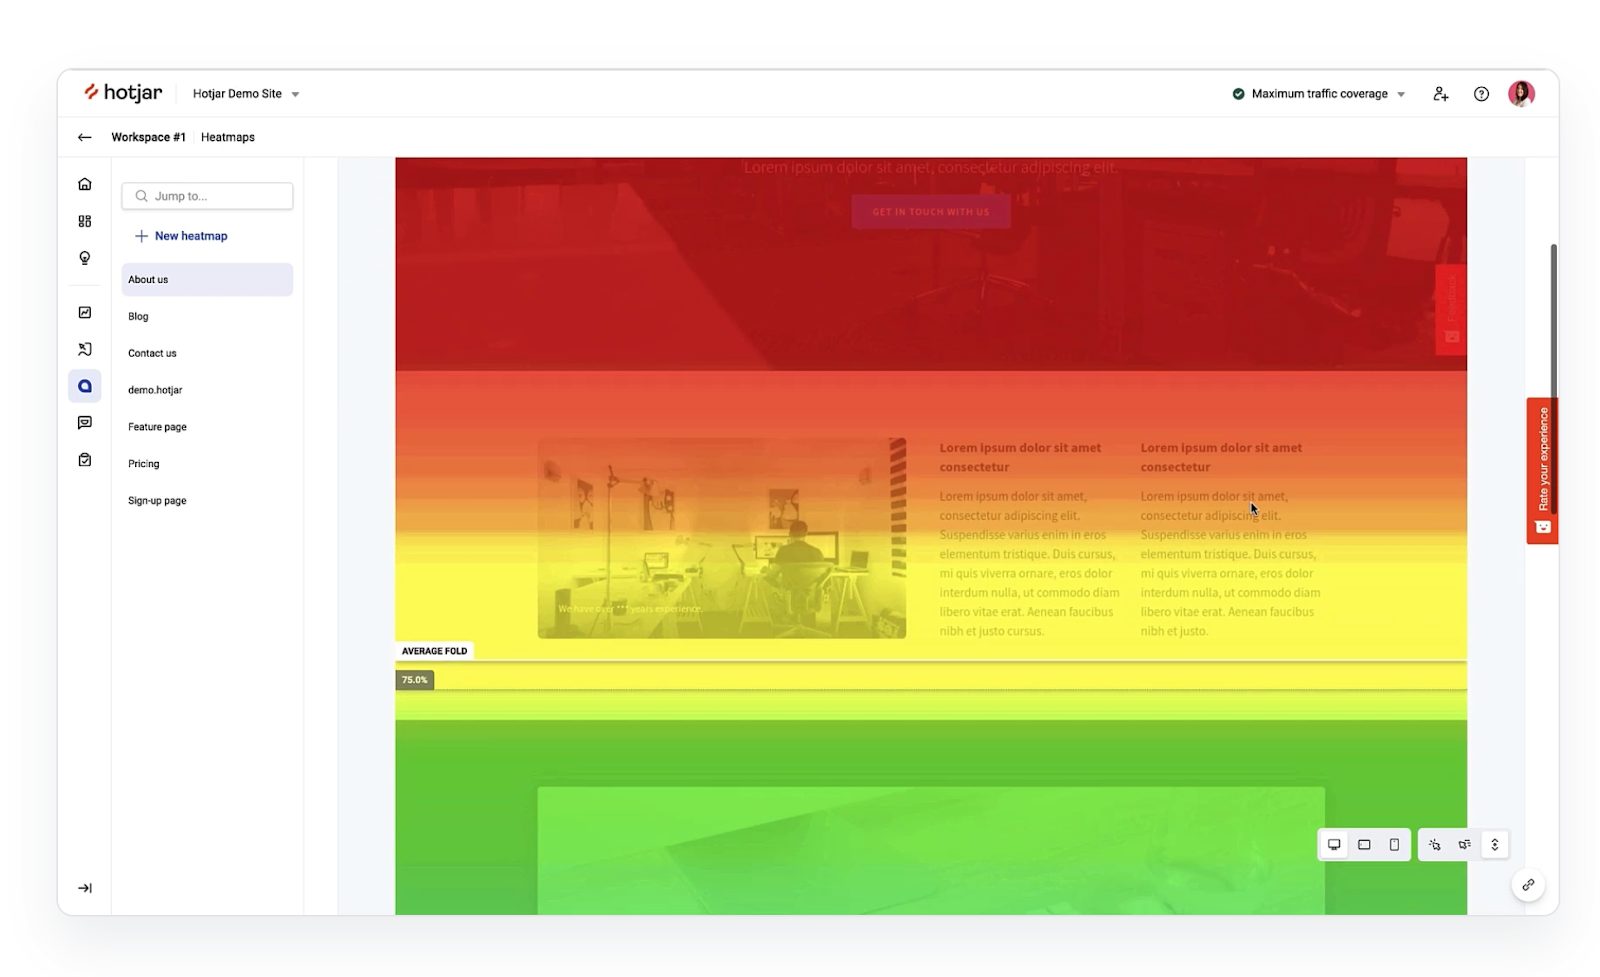Open the Home icon in sidebar
The width and height of the screenshot is (1600, 977).
pos(85,184)
